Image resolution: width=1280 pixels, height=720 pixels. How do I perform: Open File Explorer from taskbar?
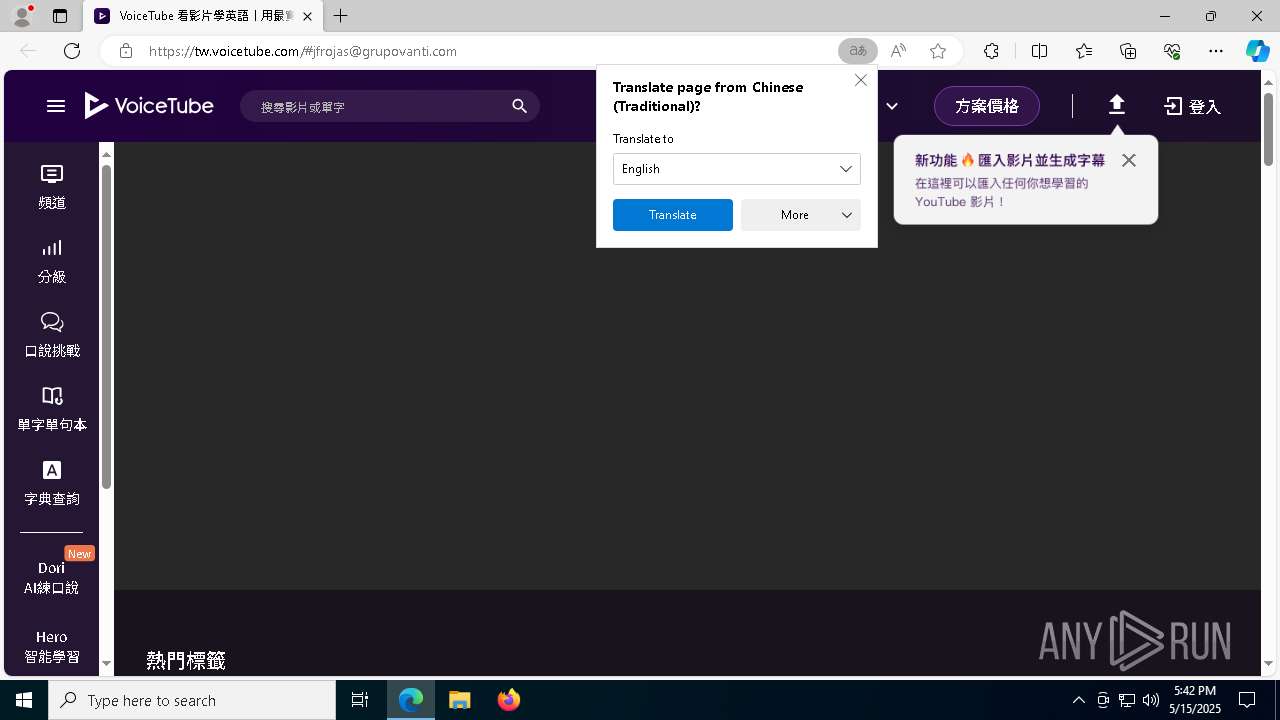[x=460, y=700]
